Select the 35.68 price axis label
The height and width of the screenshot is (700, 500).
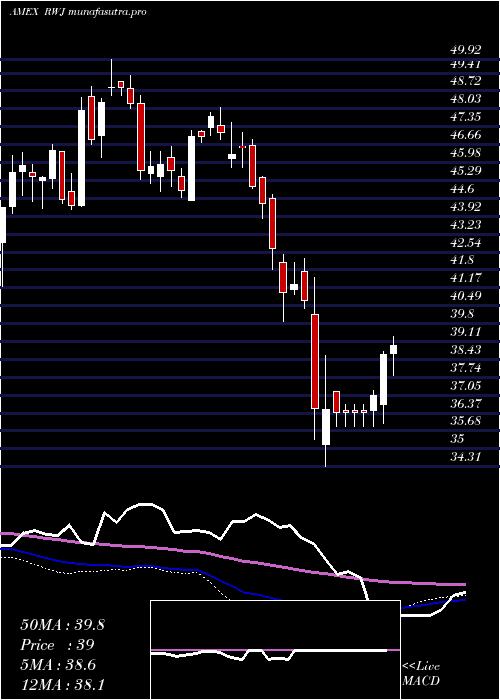(x=466, y=421)
